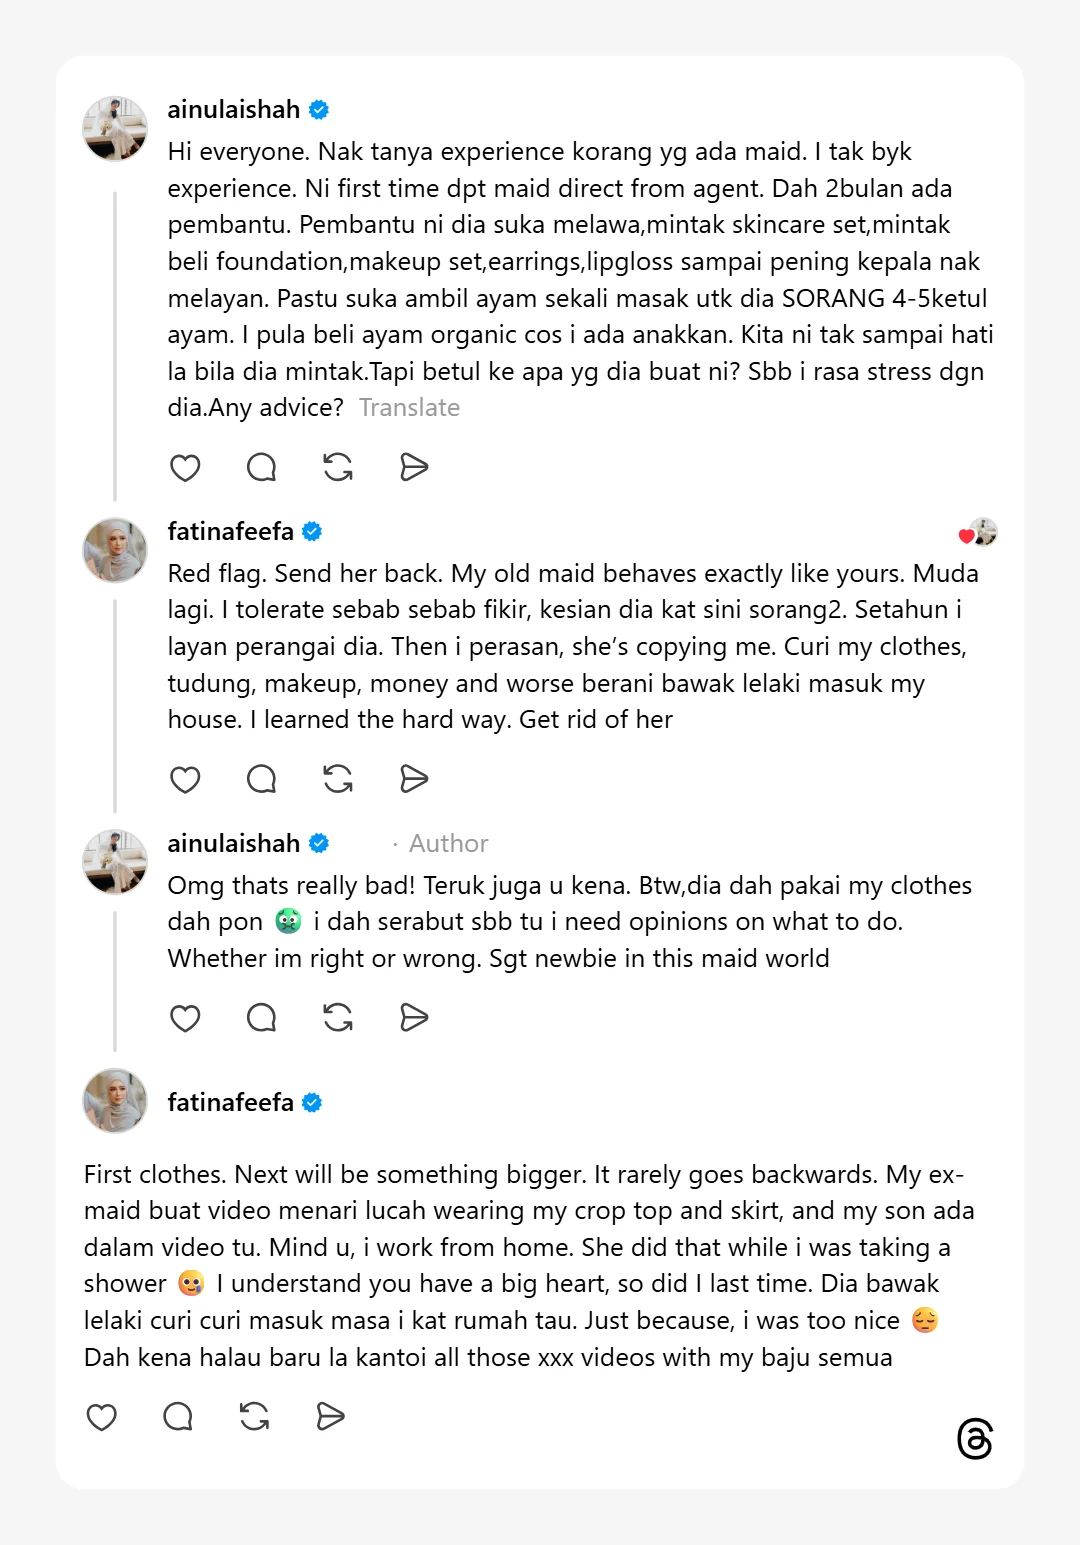Repost ainulaishah's first post
The image size is (1080, 1545).
tap(338, 467)
